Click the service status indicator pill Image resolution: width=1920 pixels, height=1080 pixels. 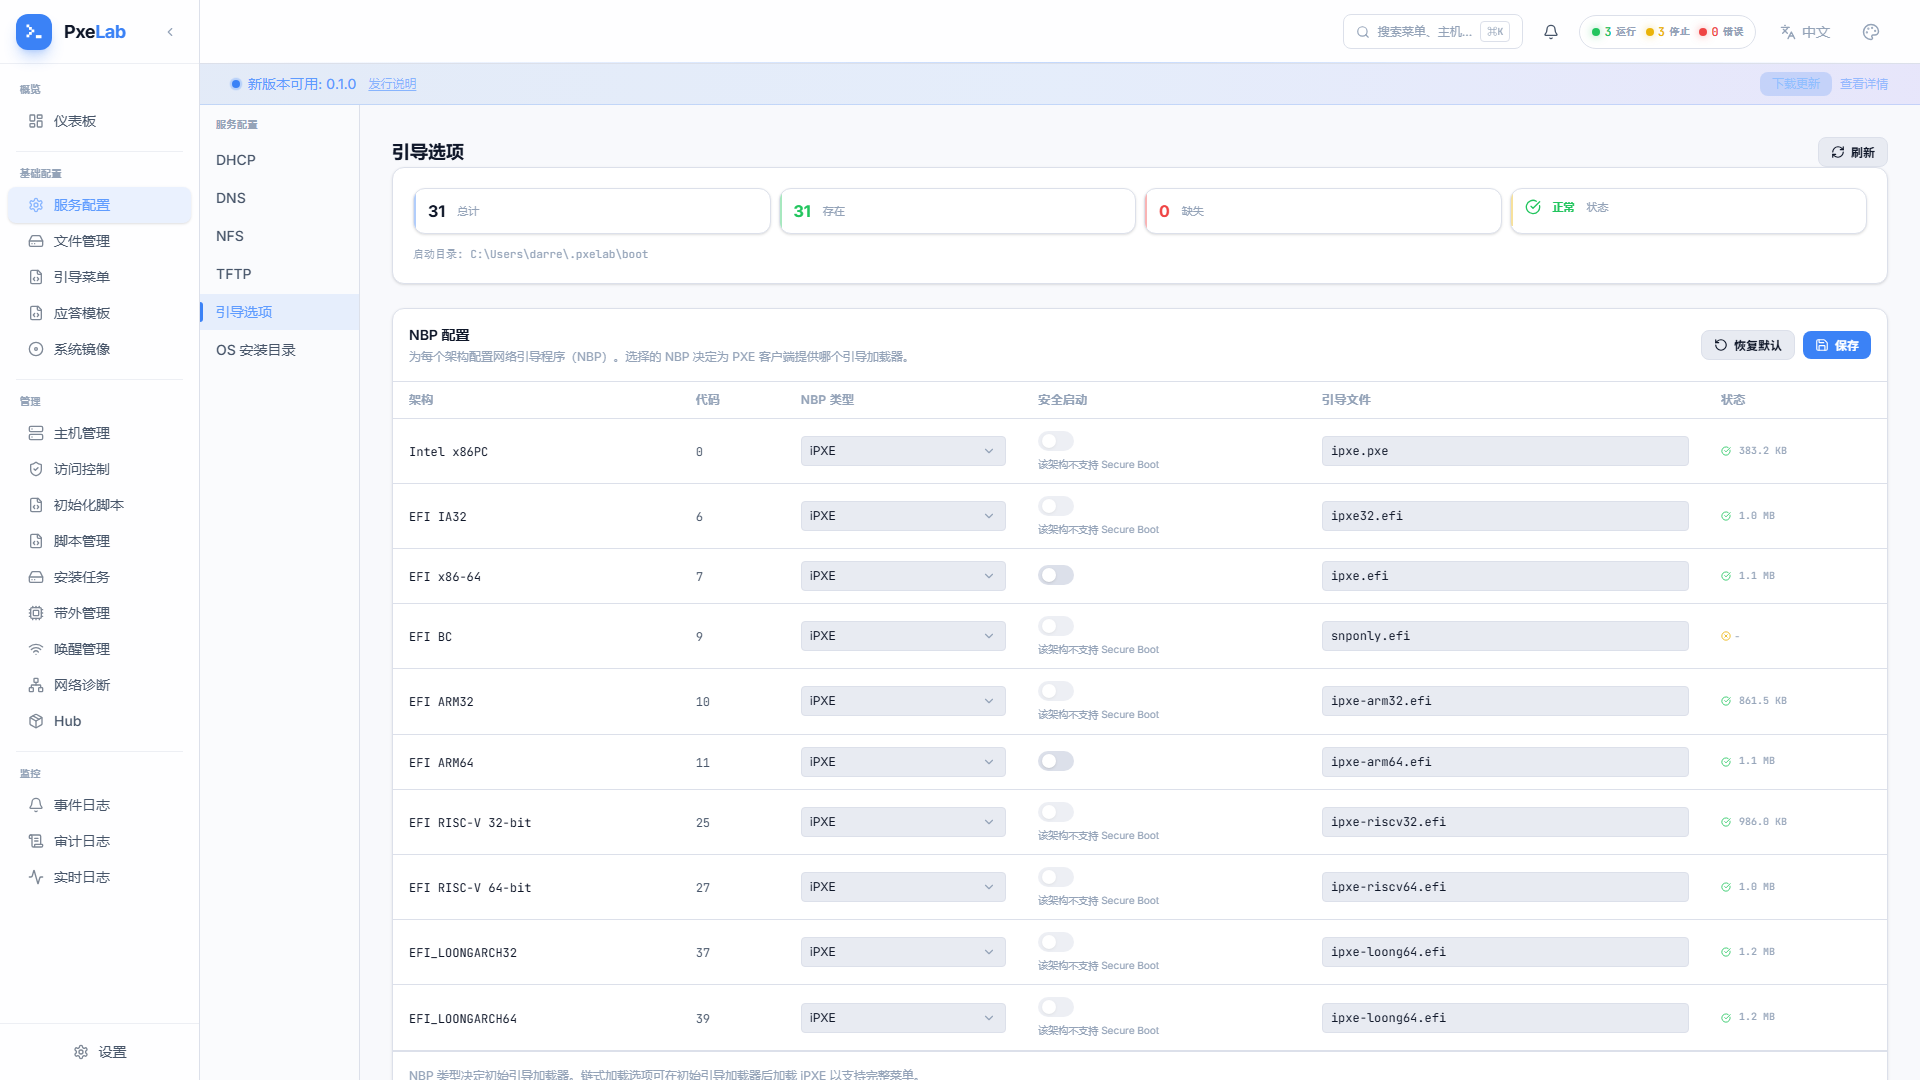click(1667, 32)
